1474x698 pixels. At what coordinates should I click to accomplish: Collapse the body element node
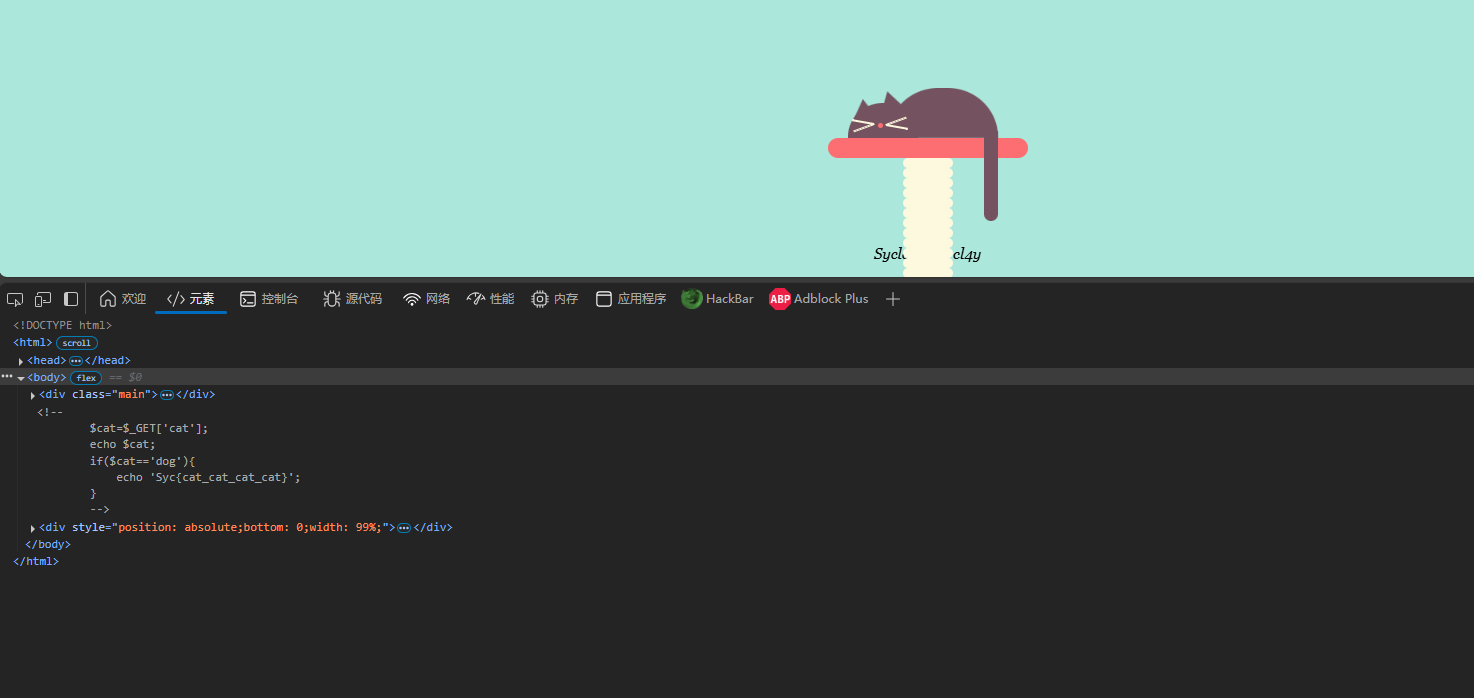[x=21, y=378]
